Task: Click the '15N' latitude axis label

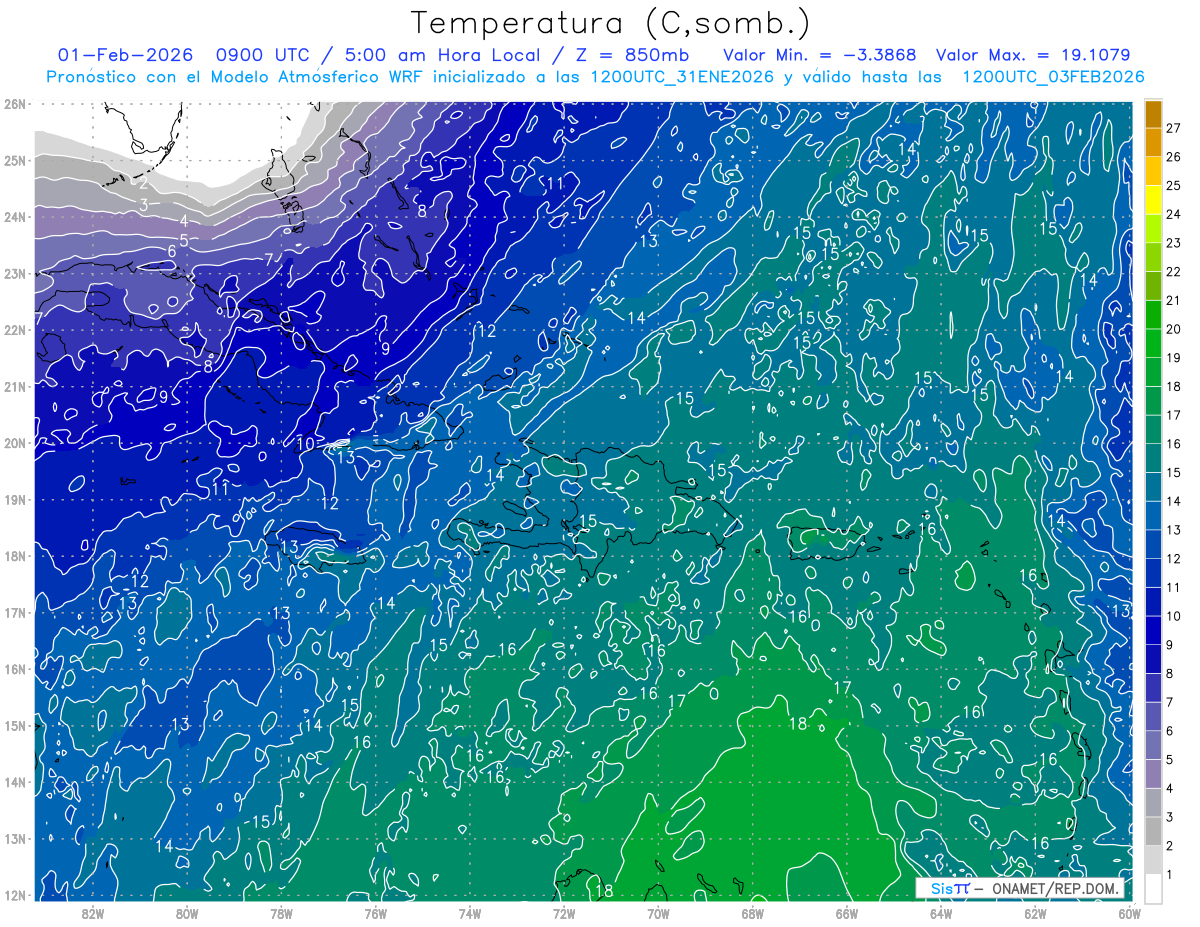Action: 14,725
